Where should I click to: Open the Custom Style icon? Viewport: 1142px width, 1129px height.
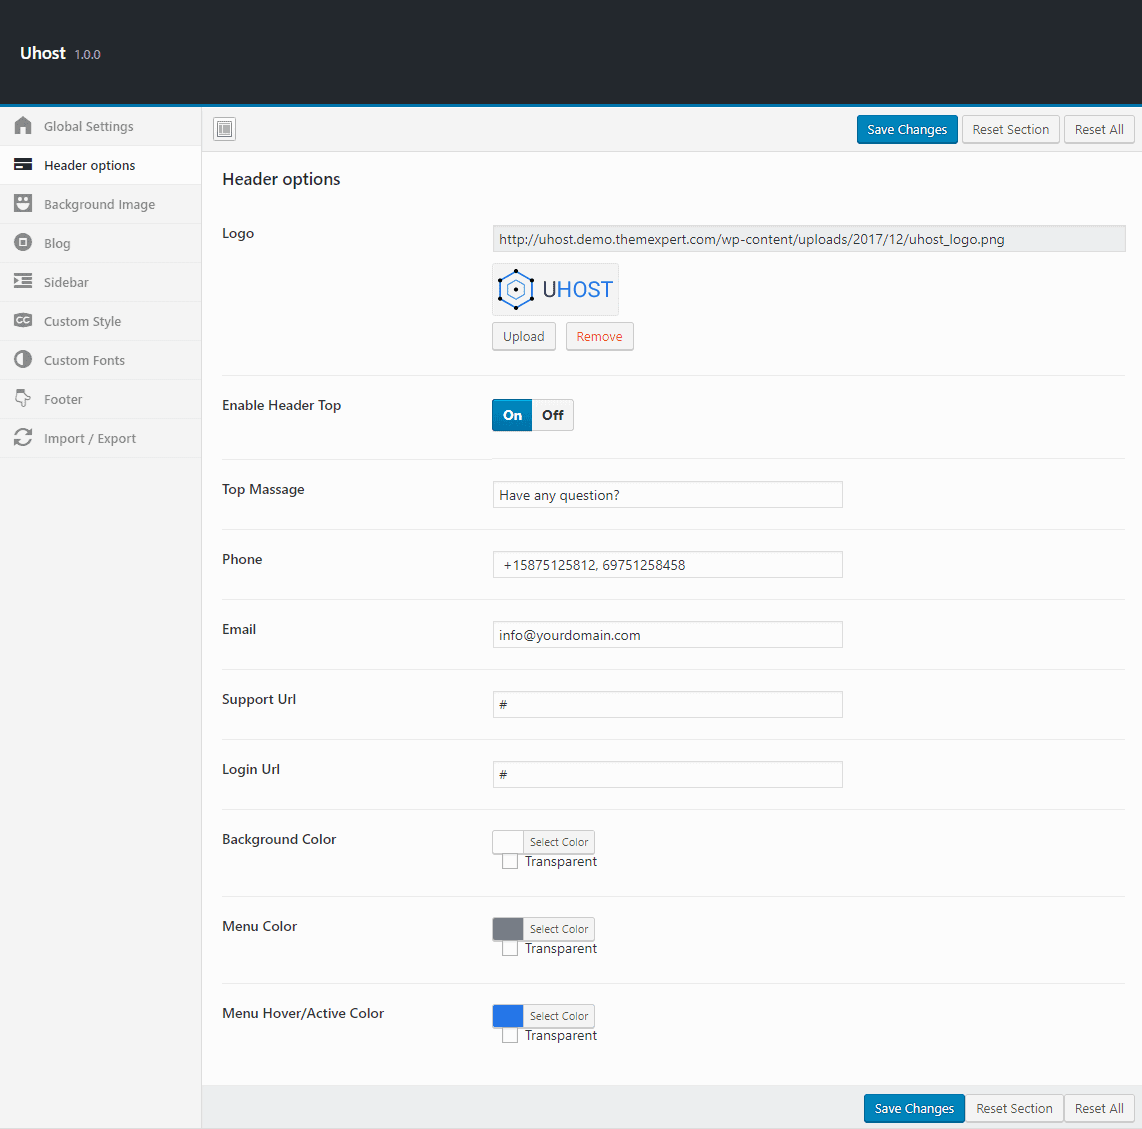tap(22, 320)
